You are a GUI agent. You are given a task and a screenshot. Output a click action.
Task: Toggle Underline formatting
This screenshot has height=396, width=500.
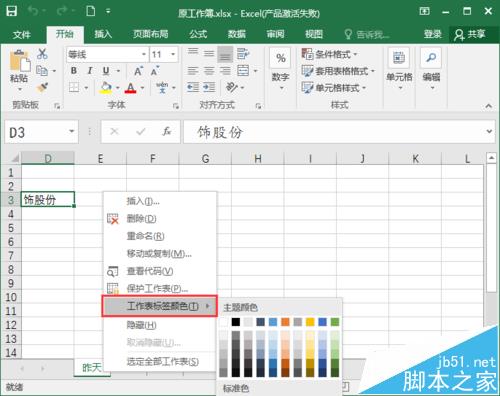pyautogui.click(x=106, y=71)
